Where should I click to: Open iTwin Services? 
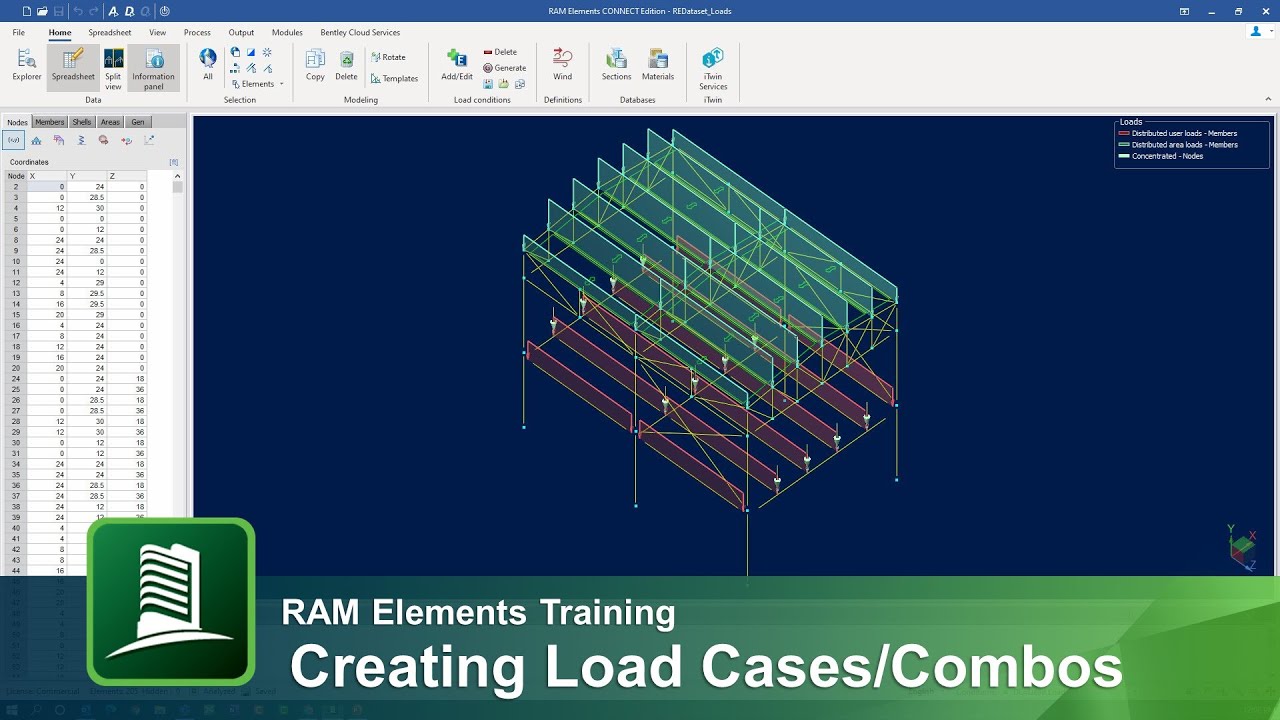point(713,69)
